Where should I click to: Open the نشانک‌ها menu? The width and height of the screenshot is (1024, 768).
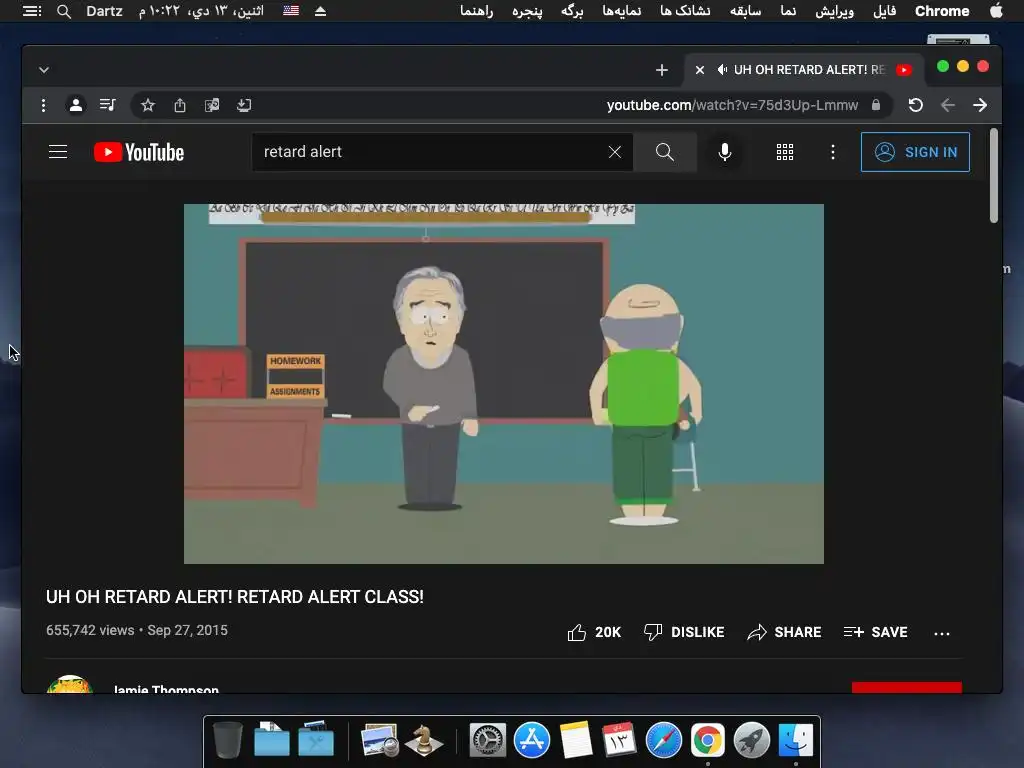pyautogui.click(x=685, y=11)
